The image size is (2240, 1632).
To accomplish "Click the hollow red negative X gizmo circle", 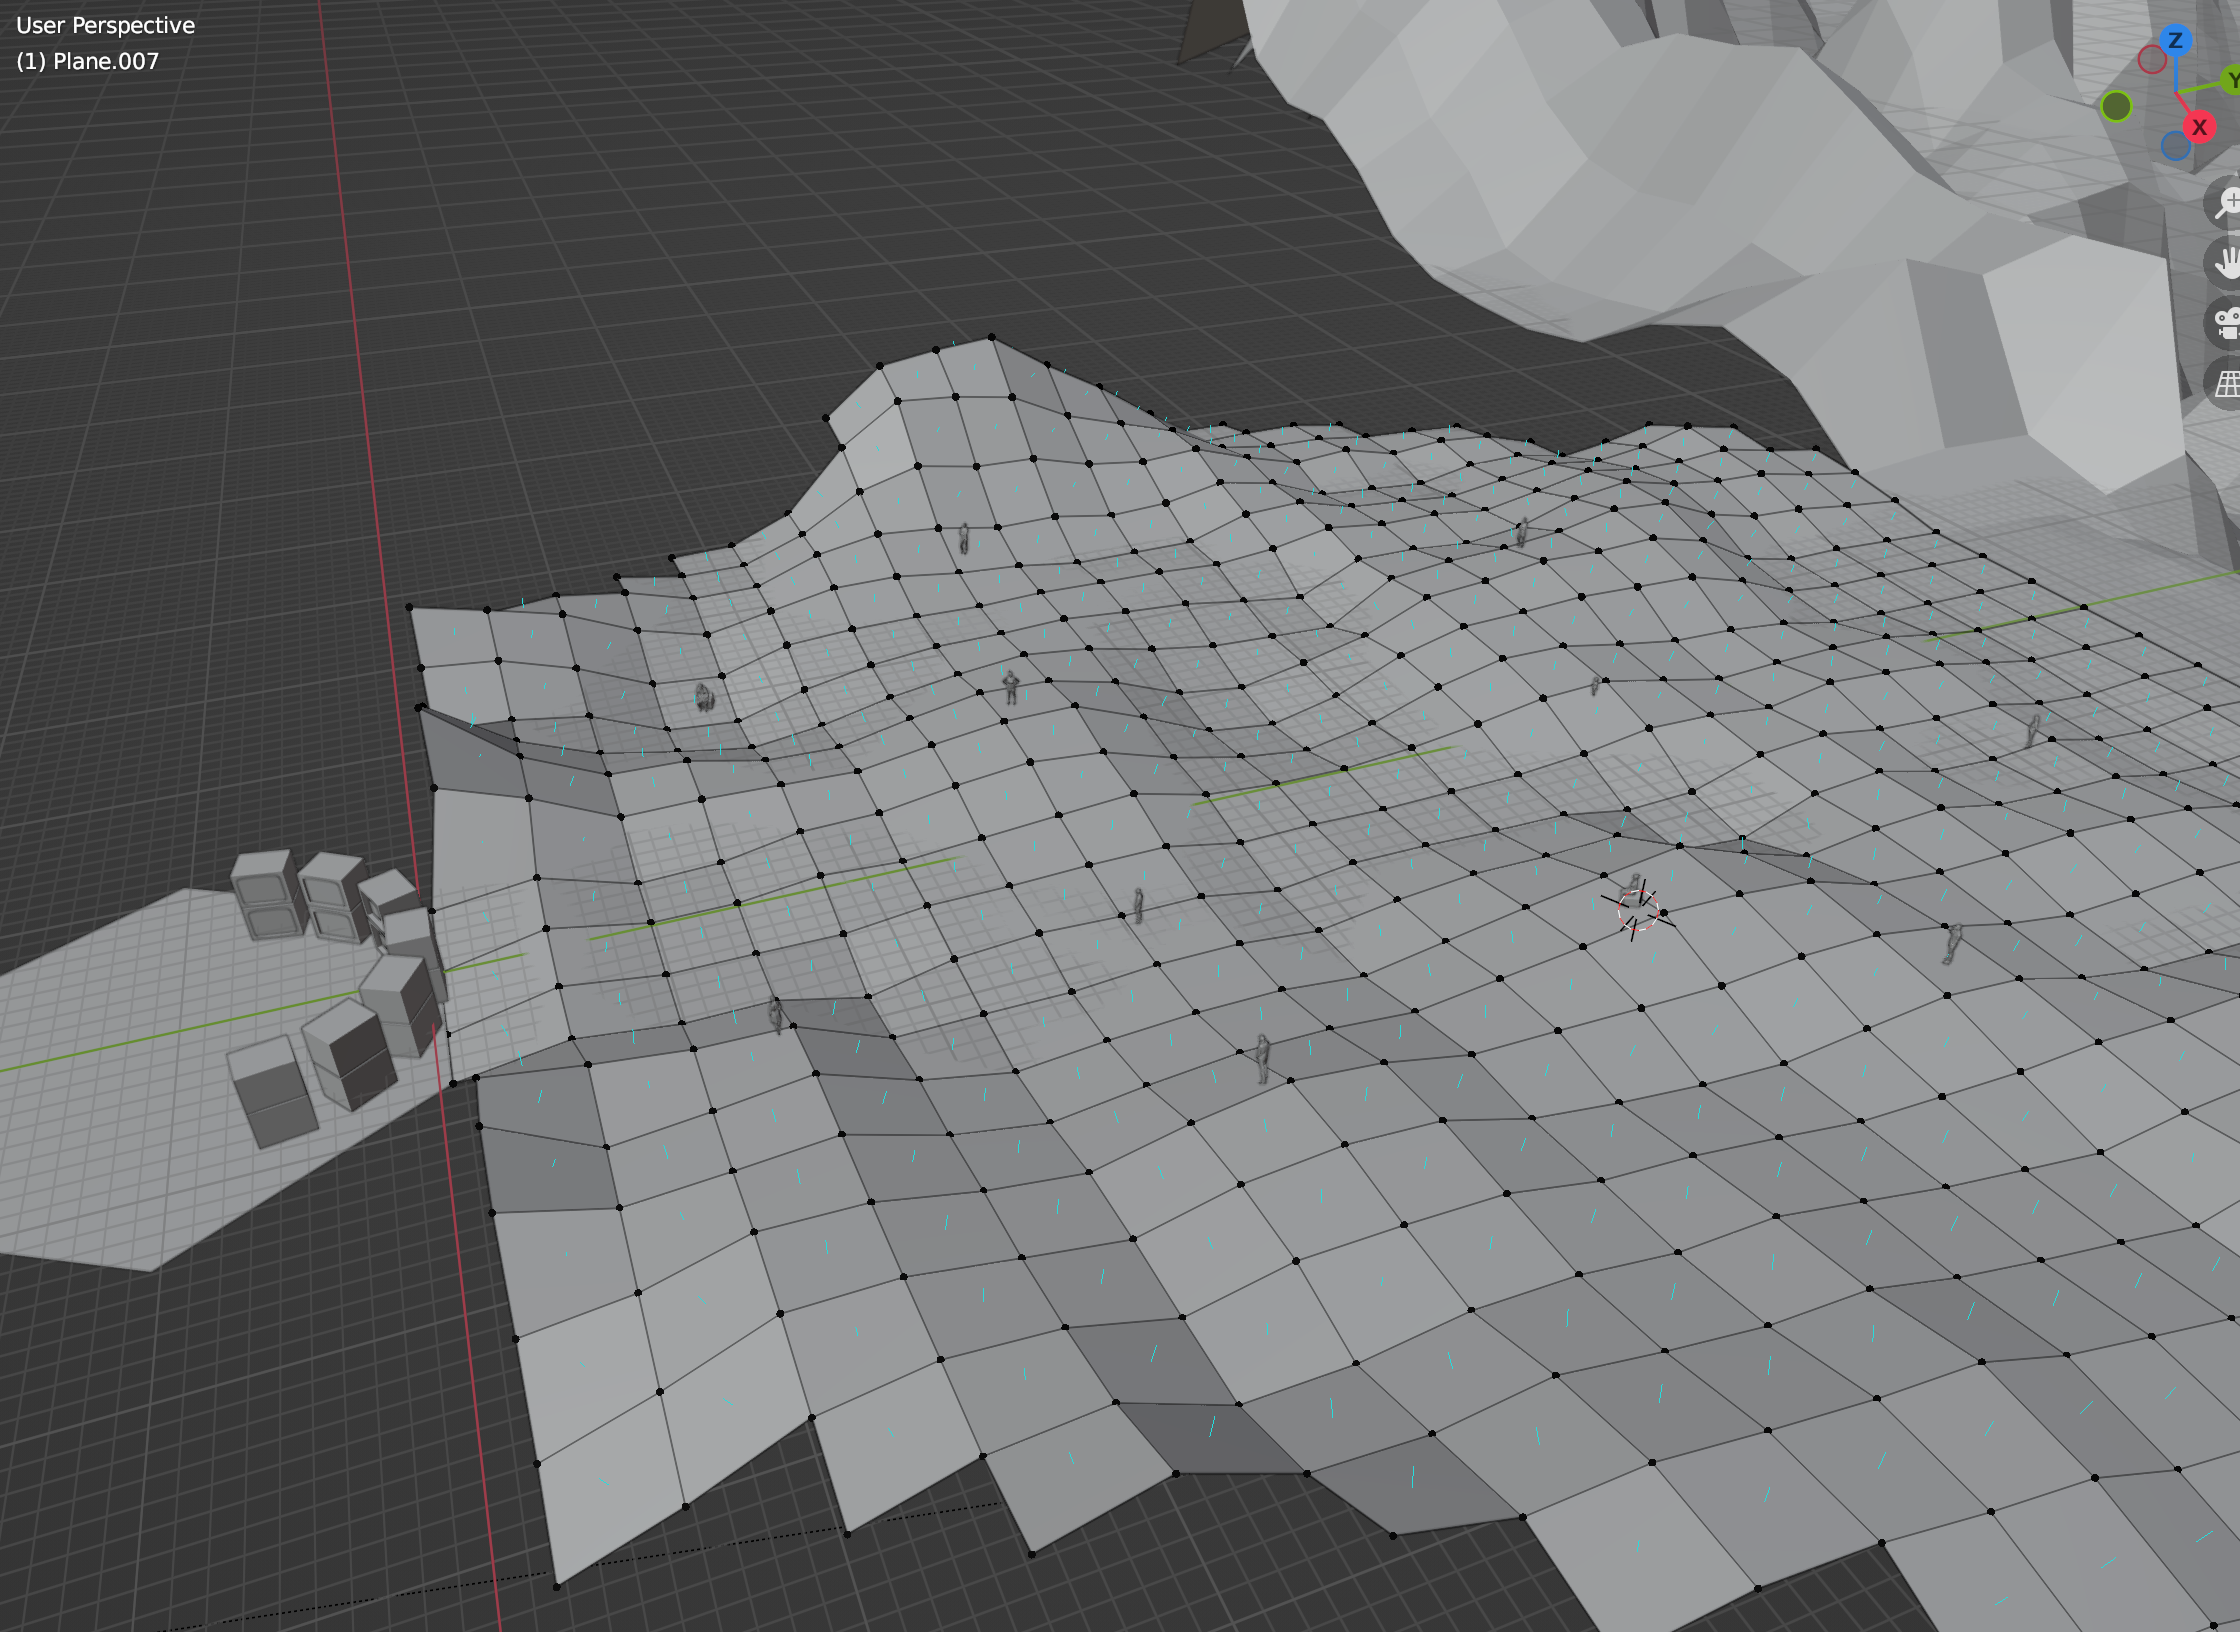I will coord(2152,60).
